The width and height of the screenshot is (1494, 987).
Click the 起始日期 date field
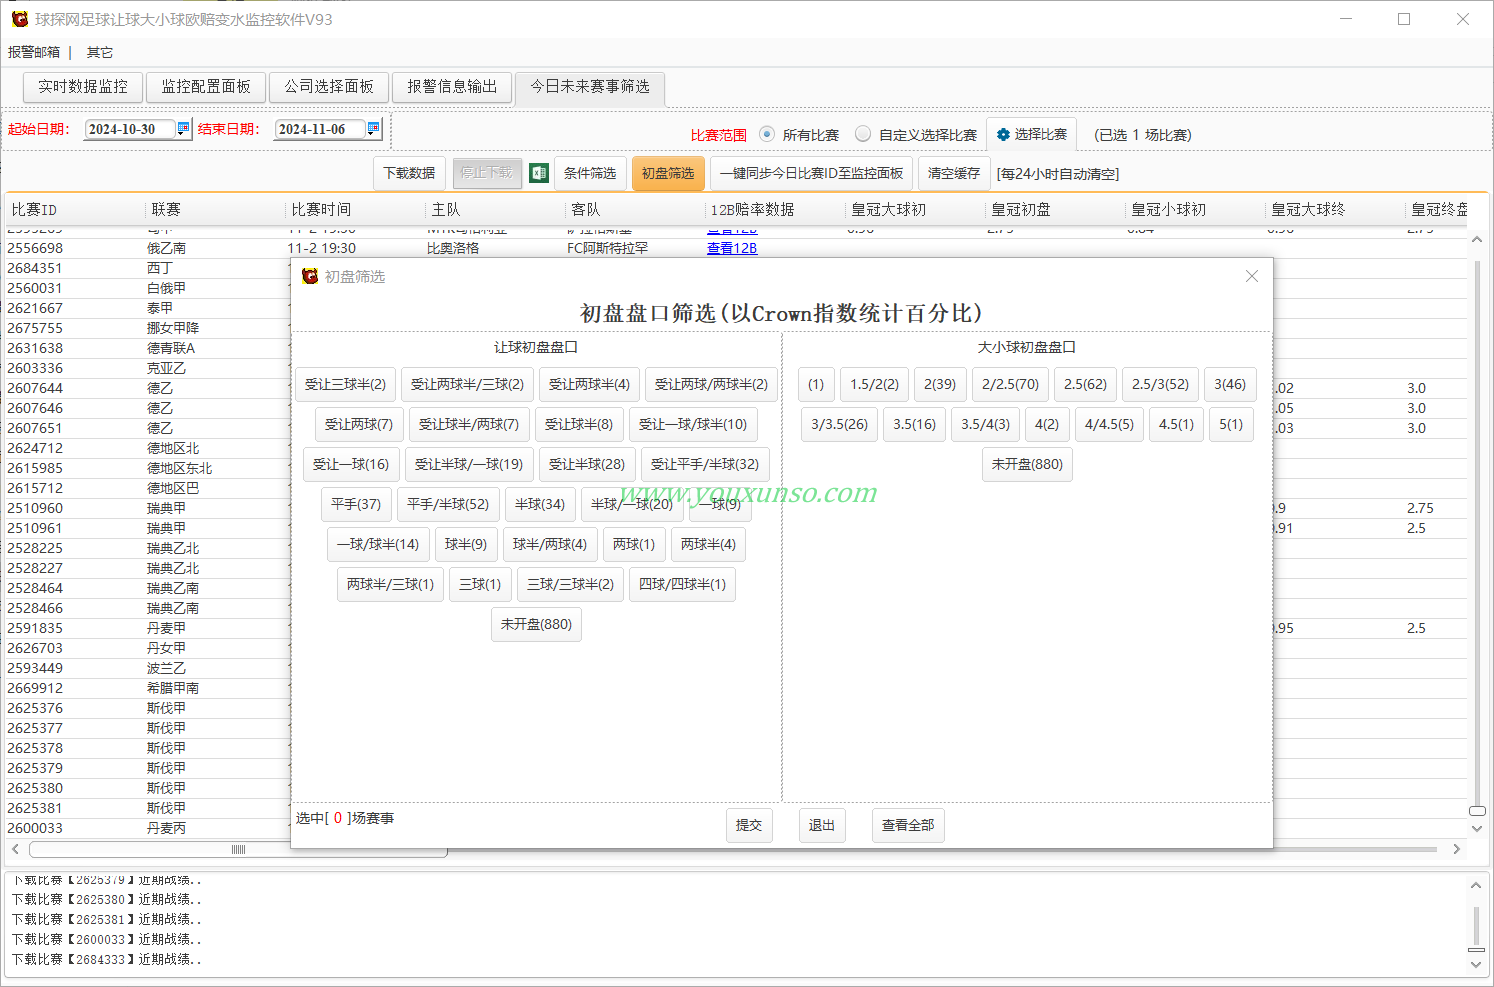click(x=130, y=129)
